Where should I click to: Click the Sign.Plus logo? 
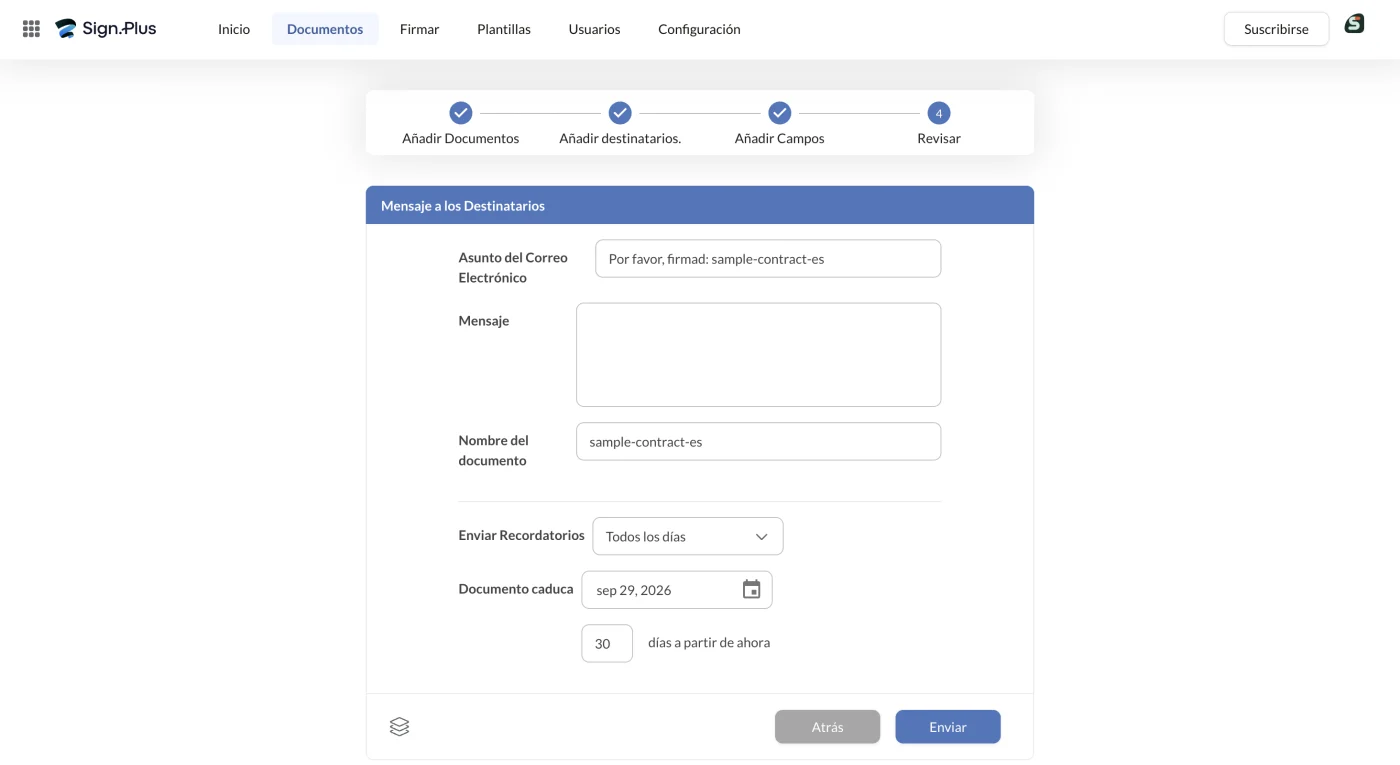point(106,29)
